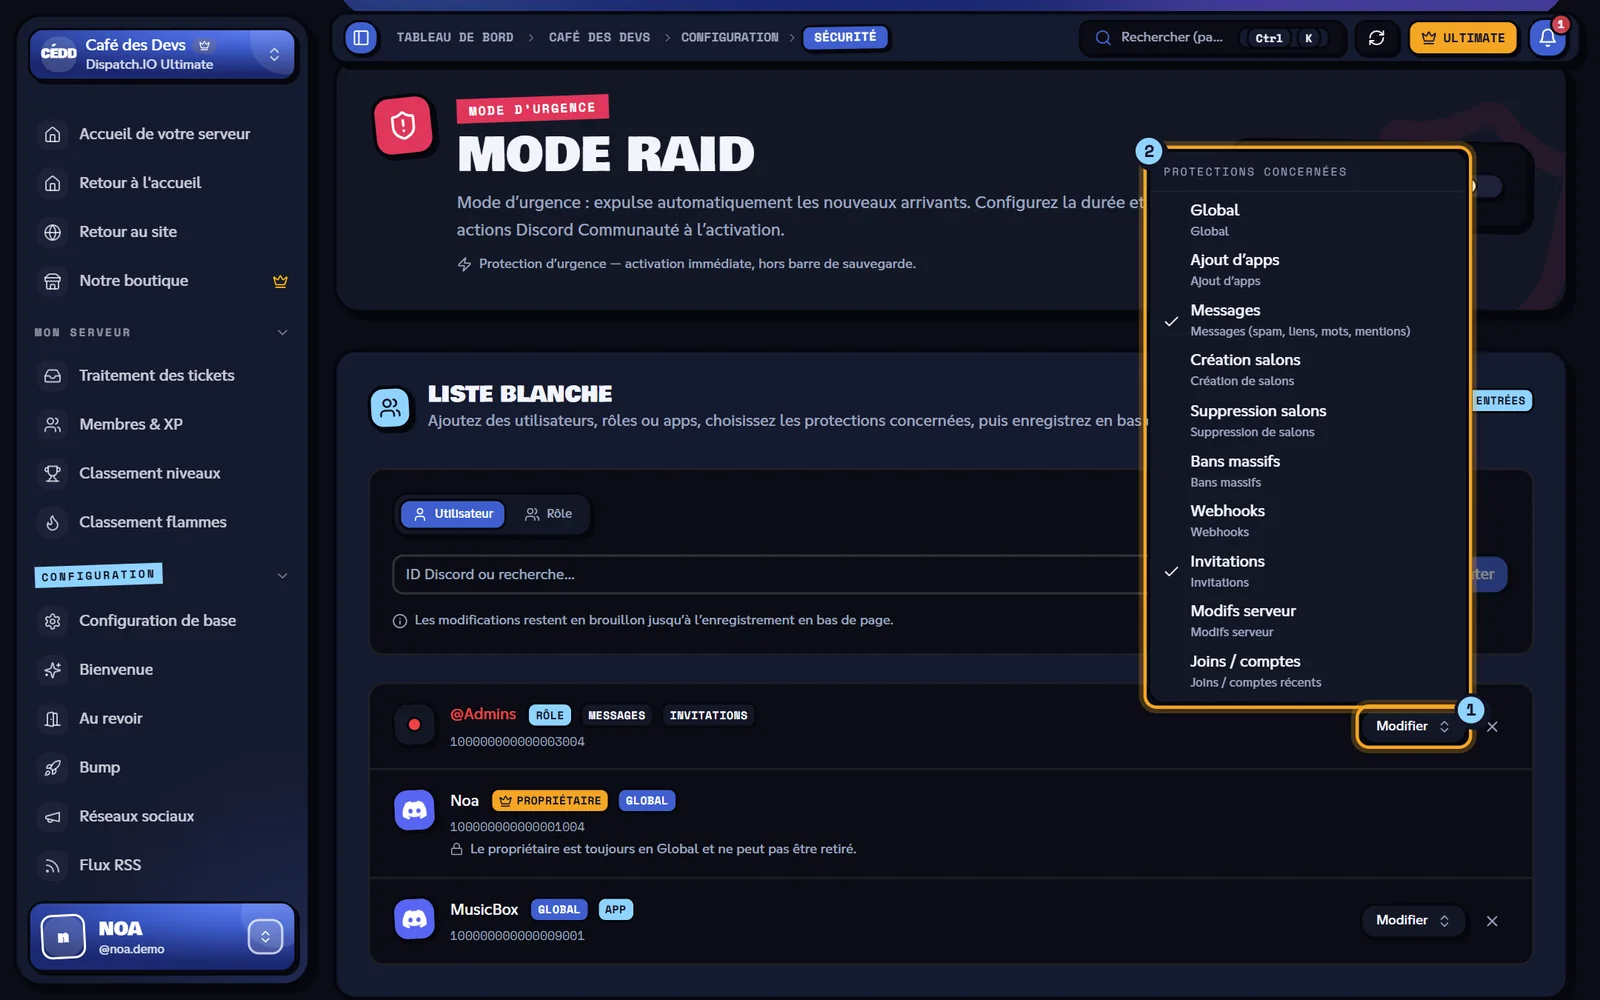
Task: Click Café des Devs breadcrumb
Action: pyautogui.click(x=599, y=38)
